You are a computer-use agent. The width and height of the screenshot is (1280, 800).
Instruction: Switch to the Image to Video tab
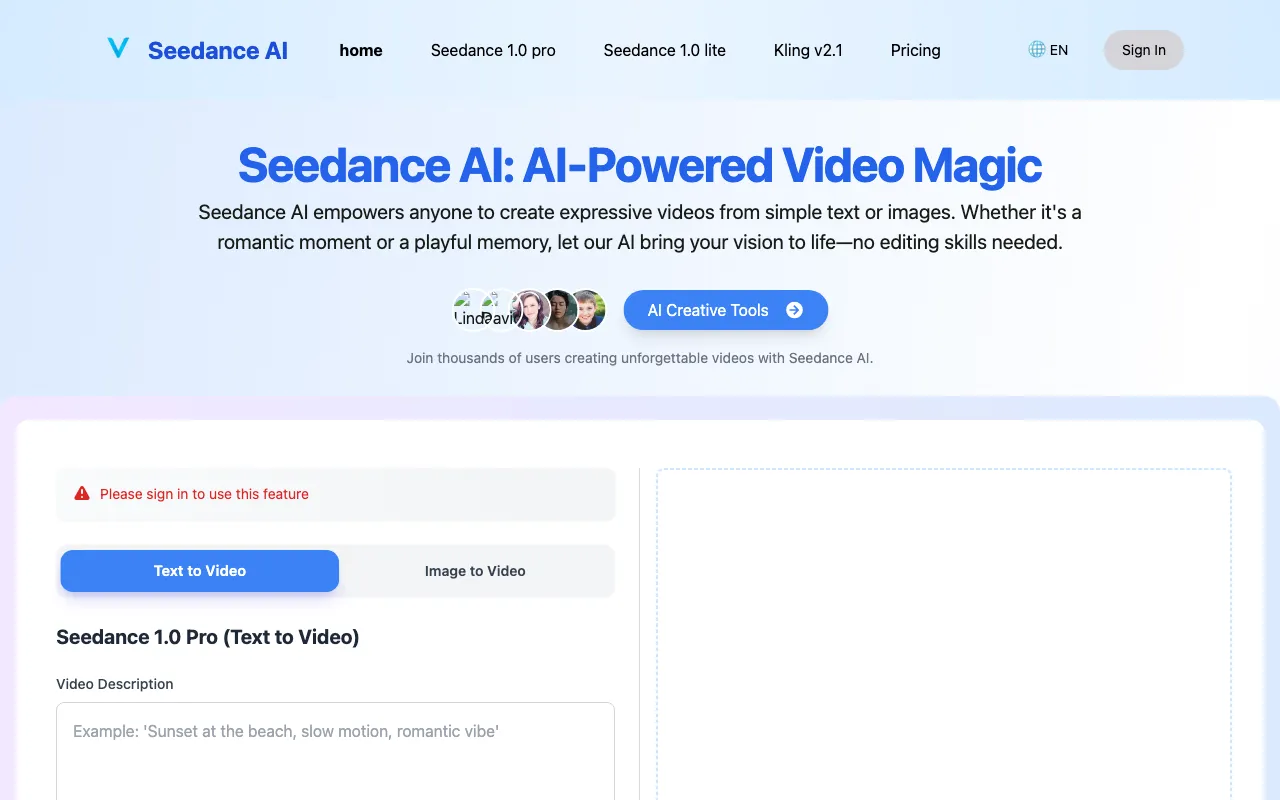(x=475, y=571)
